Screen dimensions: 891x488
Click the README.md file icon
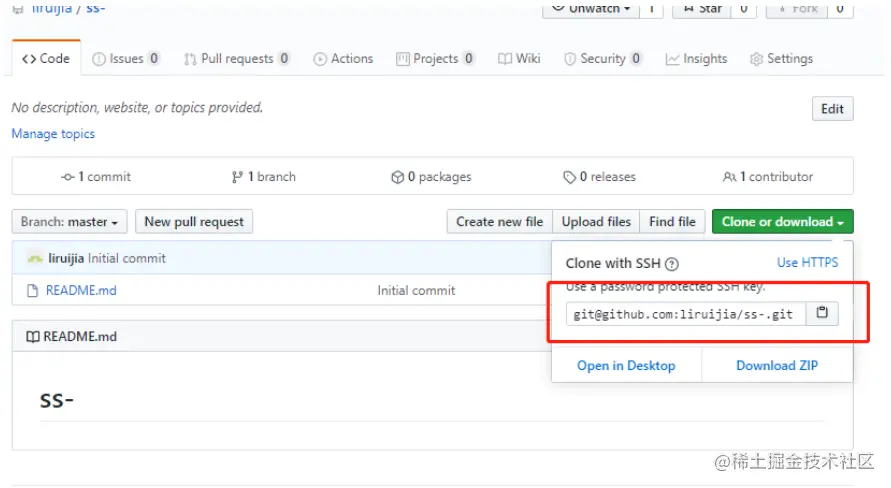[x=32, y=291]
